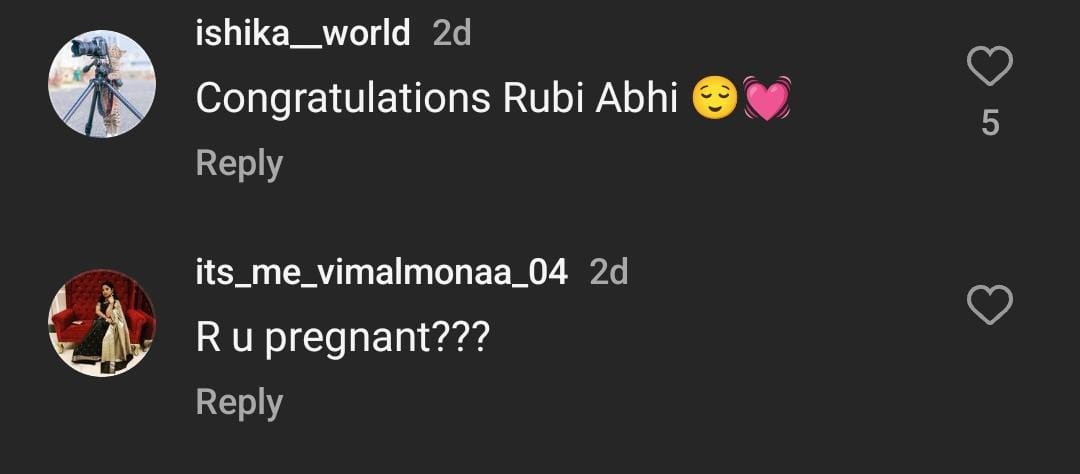This screenshot has width=1080, height=474.
Task: Select the 'R u pregnant???' comment text
Action: pyautogui.click(x=342, y=339)
